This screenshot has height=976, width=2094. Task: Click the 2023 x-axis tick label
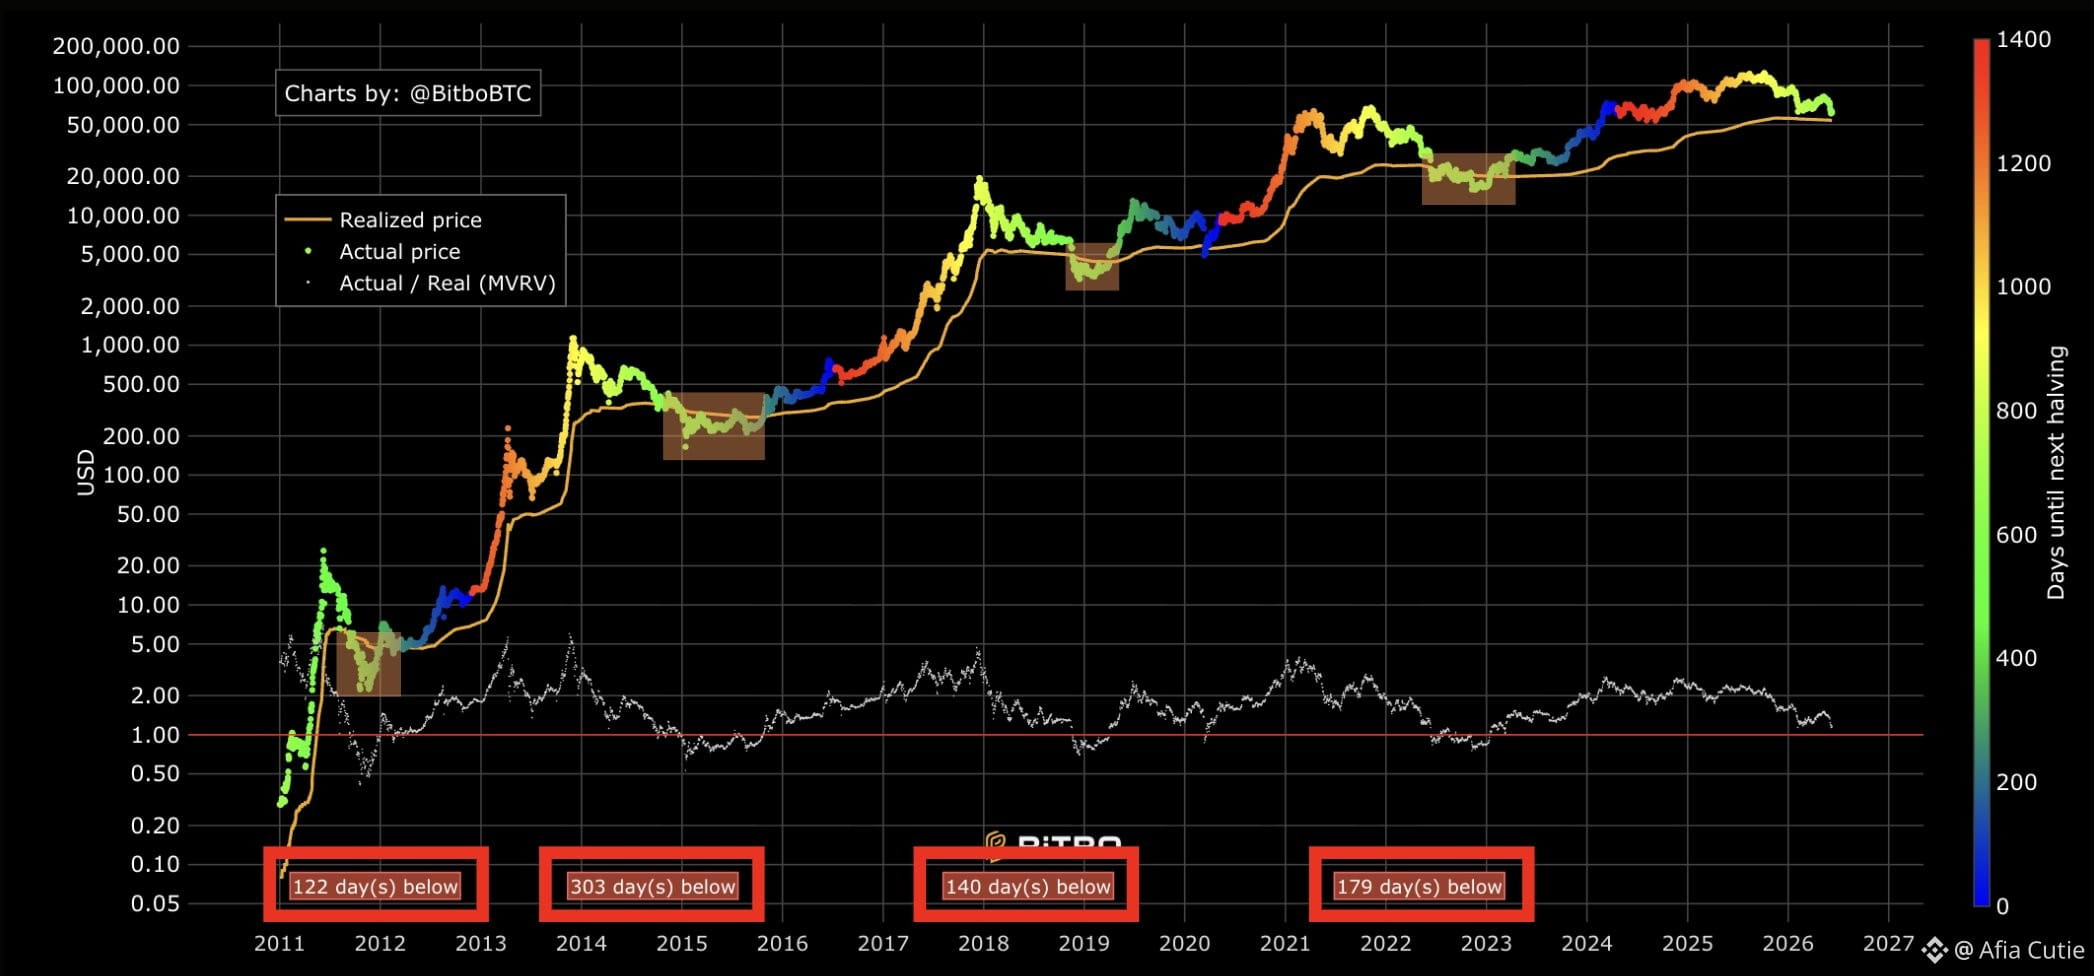tap(1486, 943)
